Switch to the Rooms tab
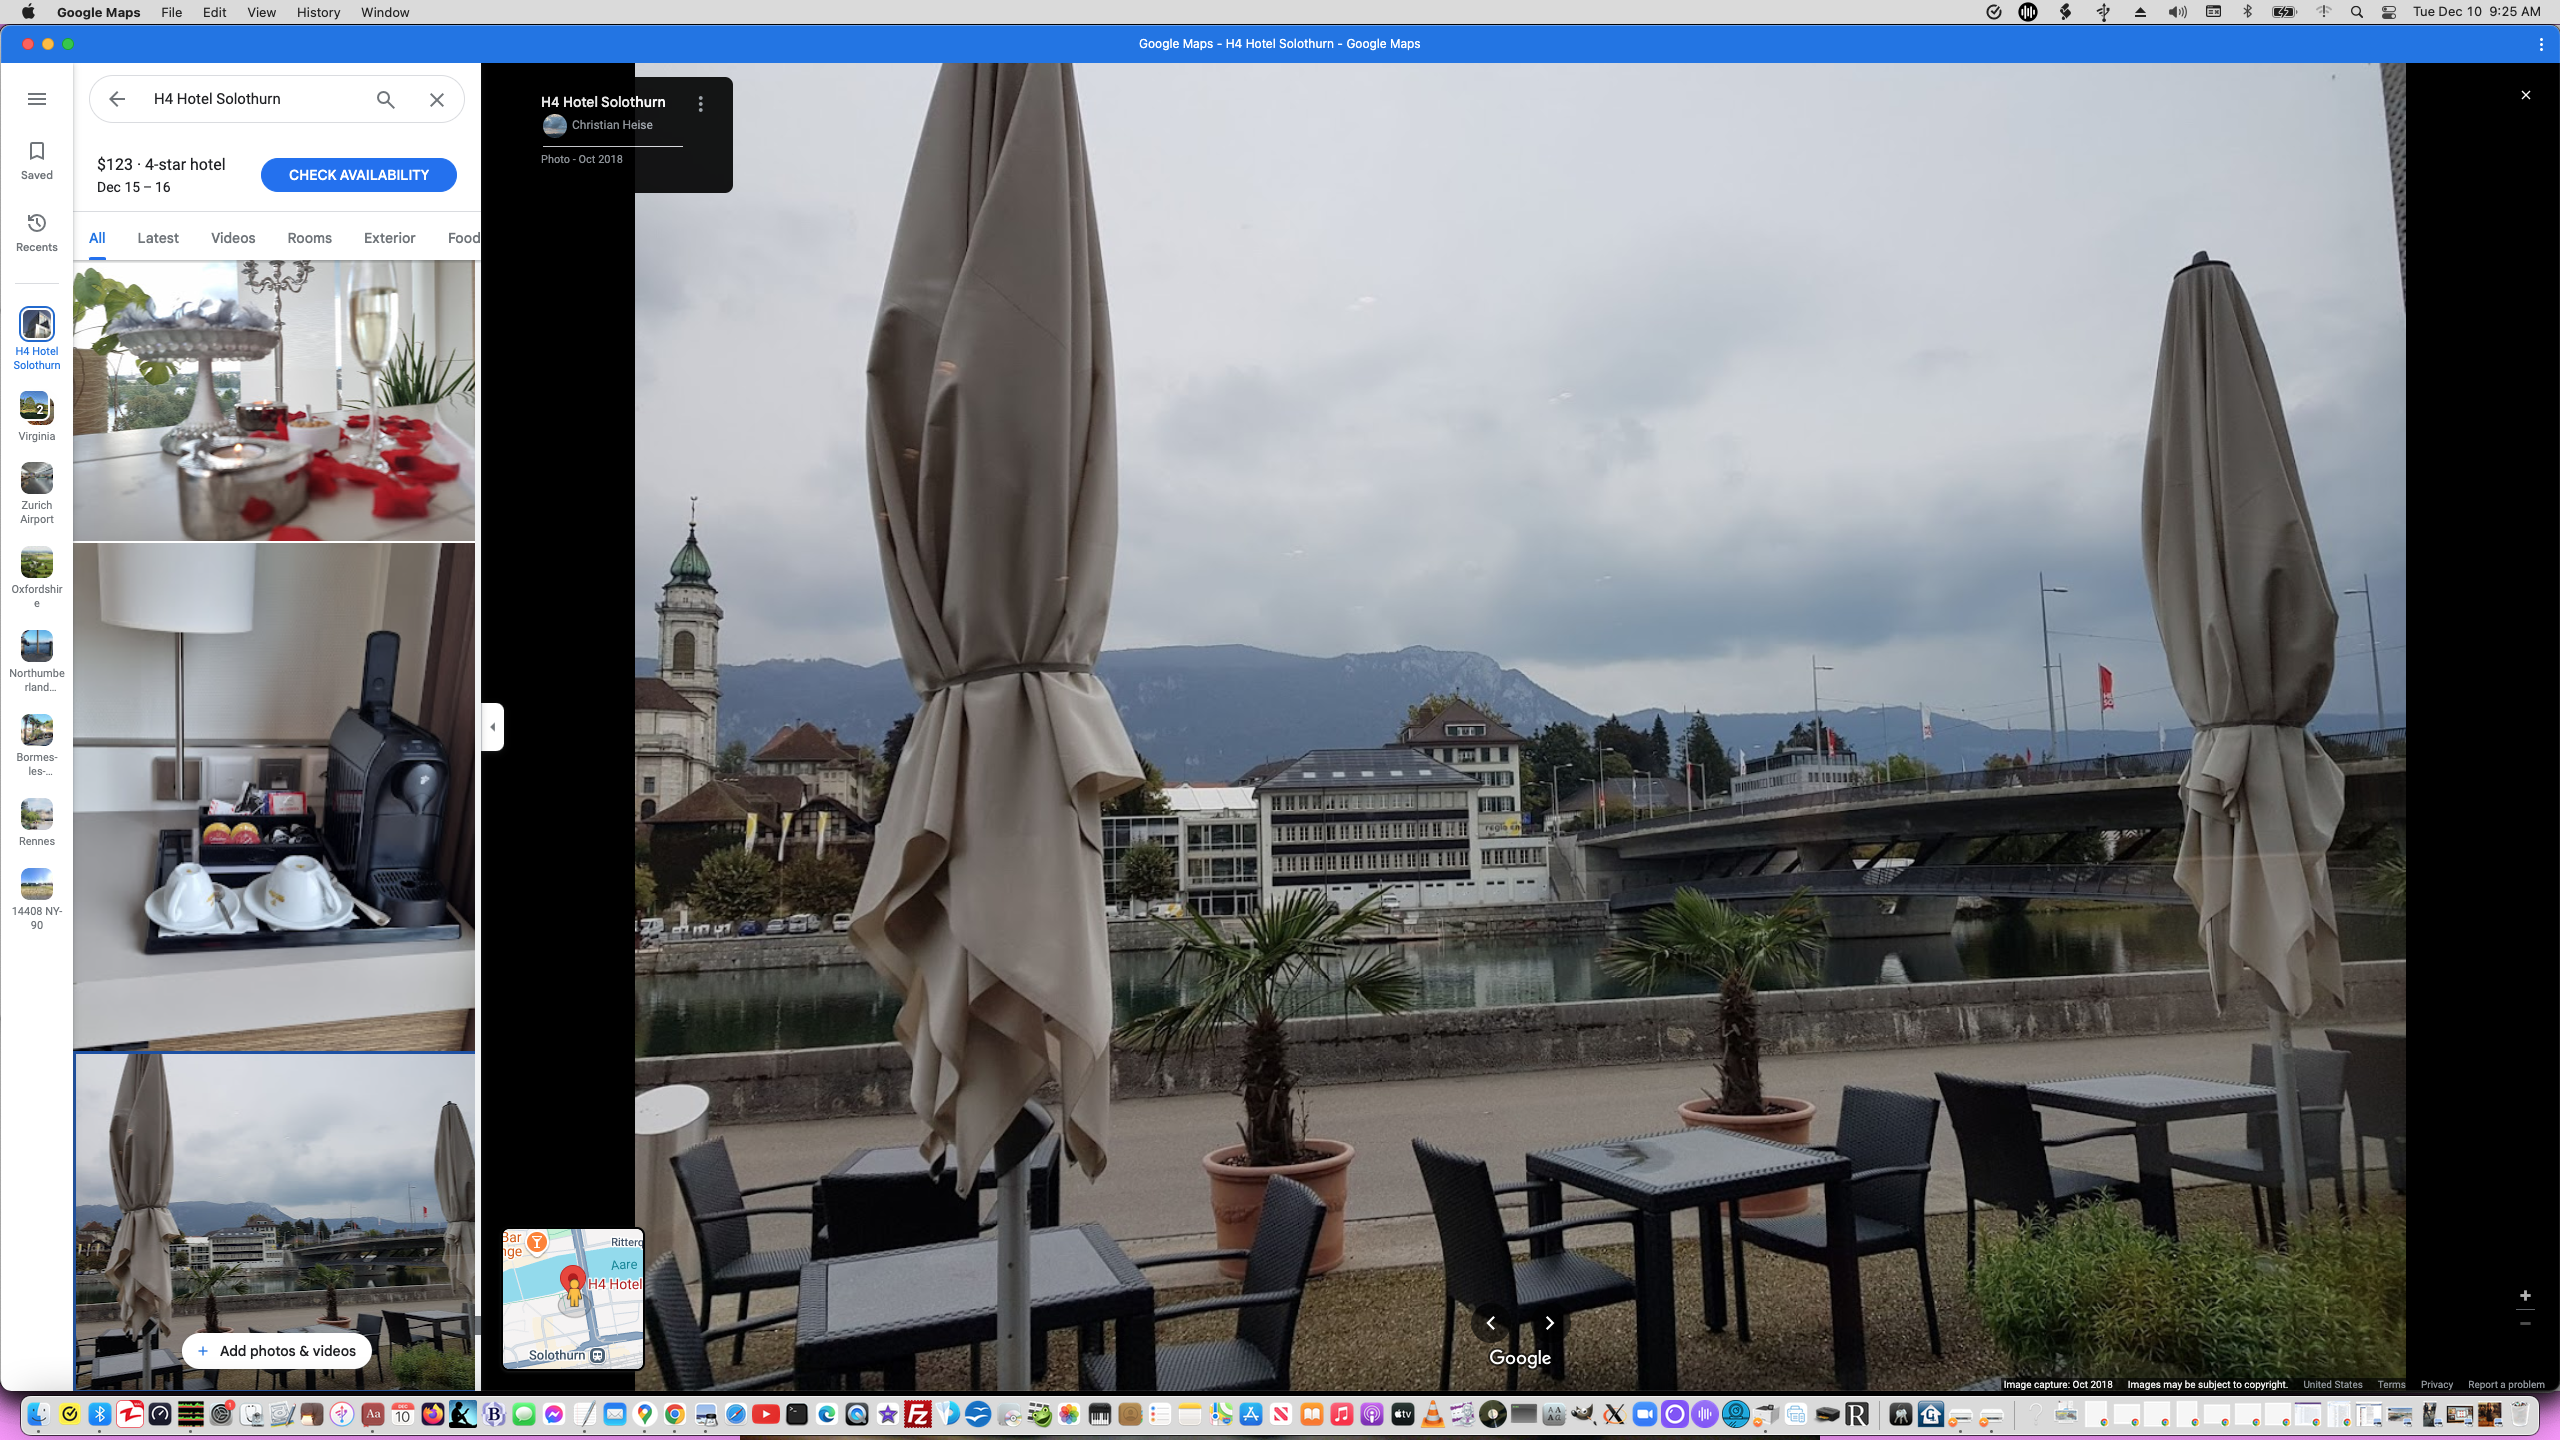Image resolution: width=2560 pixels, height=1440 pixels. pos(309,238)
